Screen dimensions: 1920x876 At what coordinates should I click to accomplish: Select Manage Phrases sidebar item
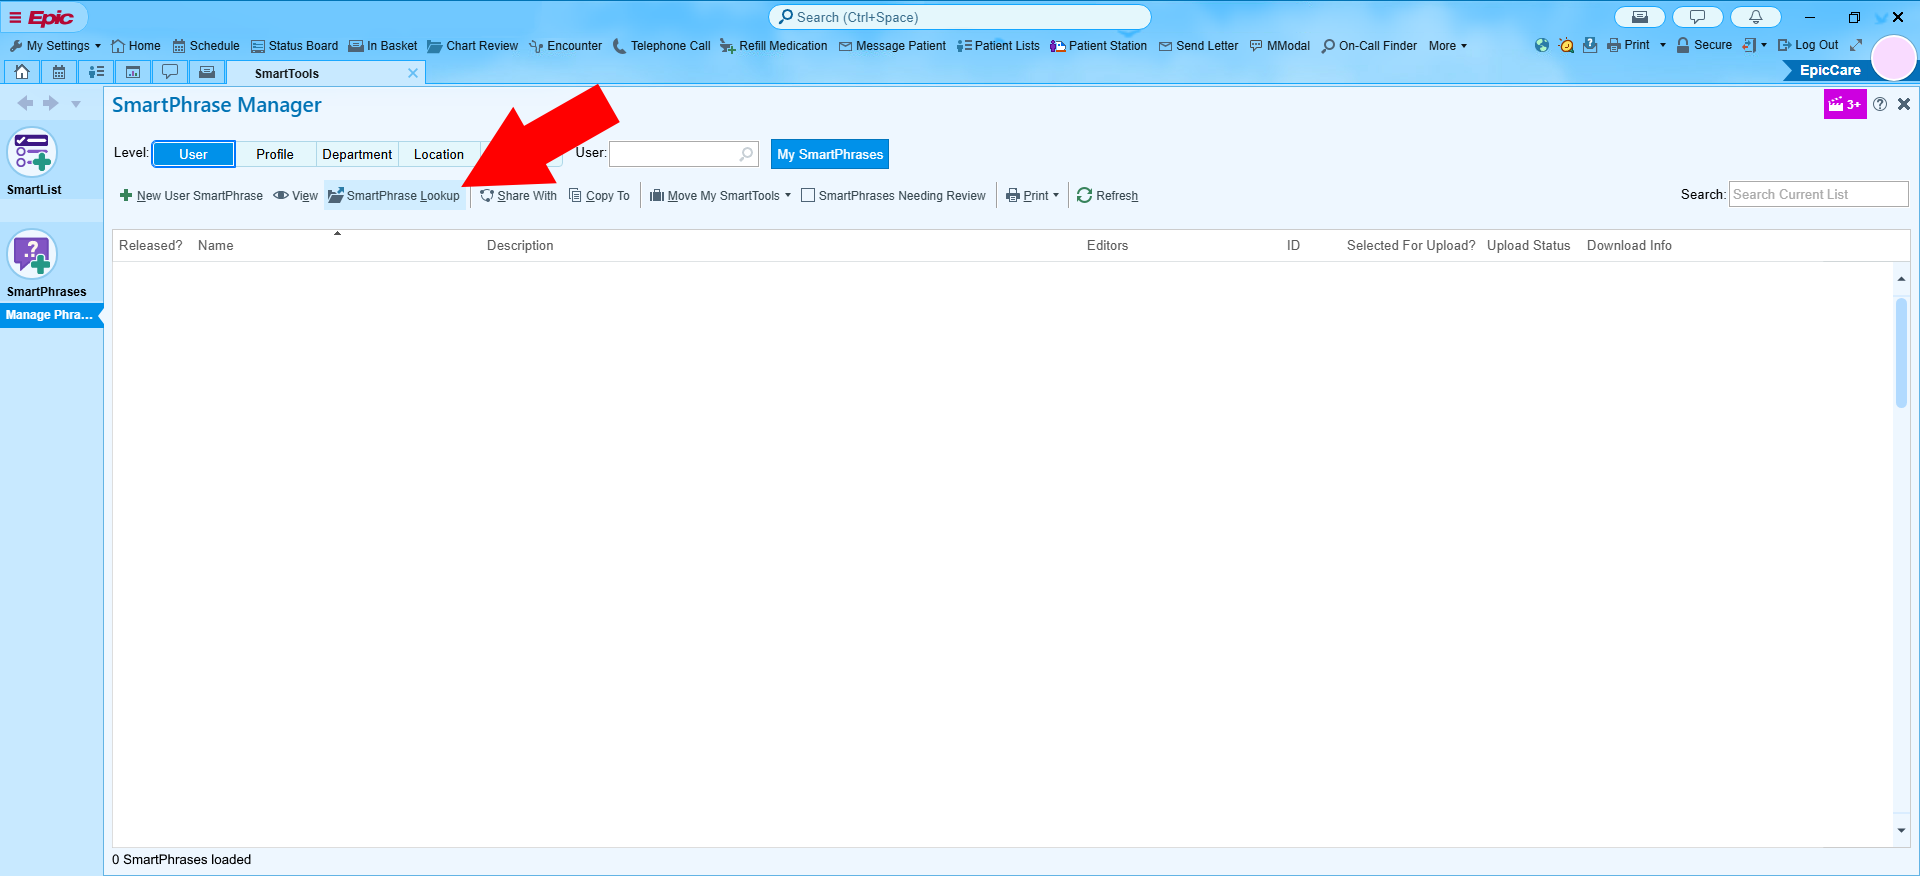pos(50,315)
